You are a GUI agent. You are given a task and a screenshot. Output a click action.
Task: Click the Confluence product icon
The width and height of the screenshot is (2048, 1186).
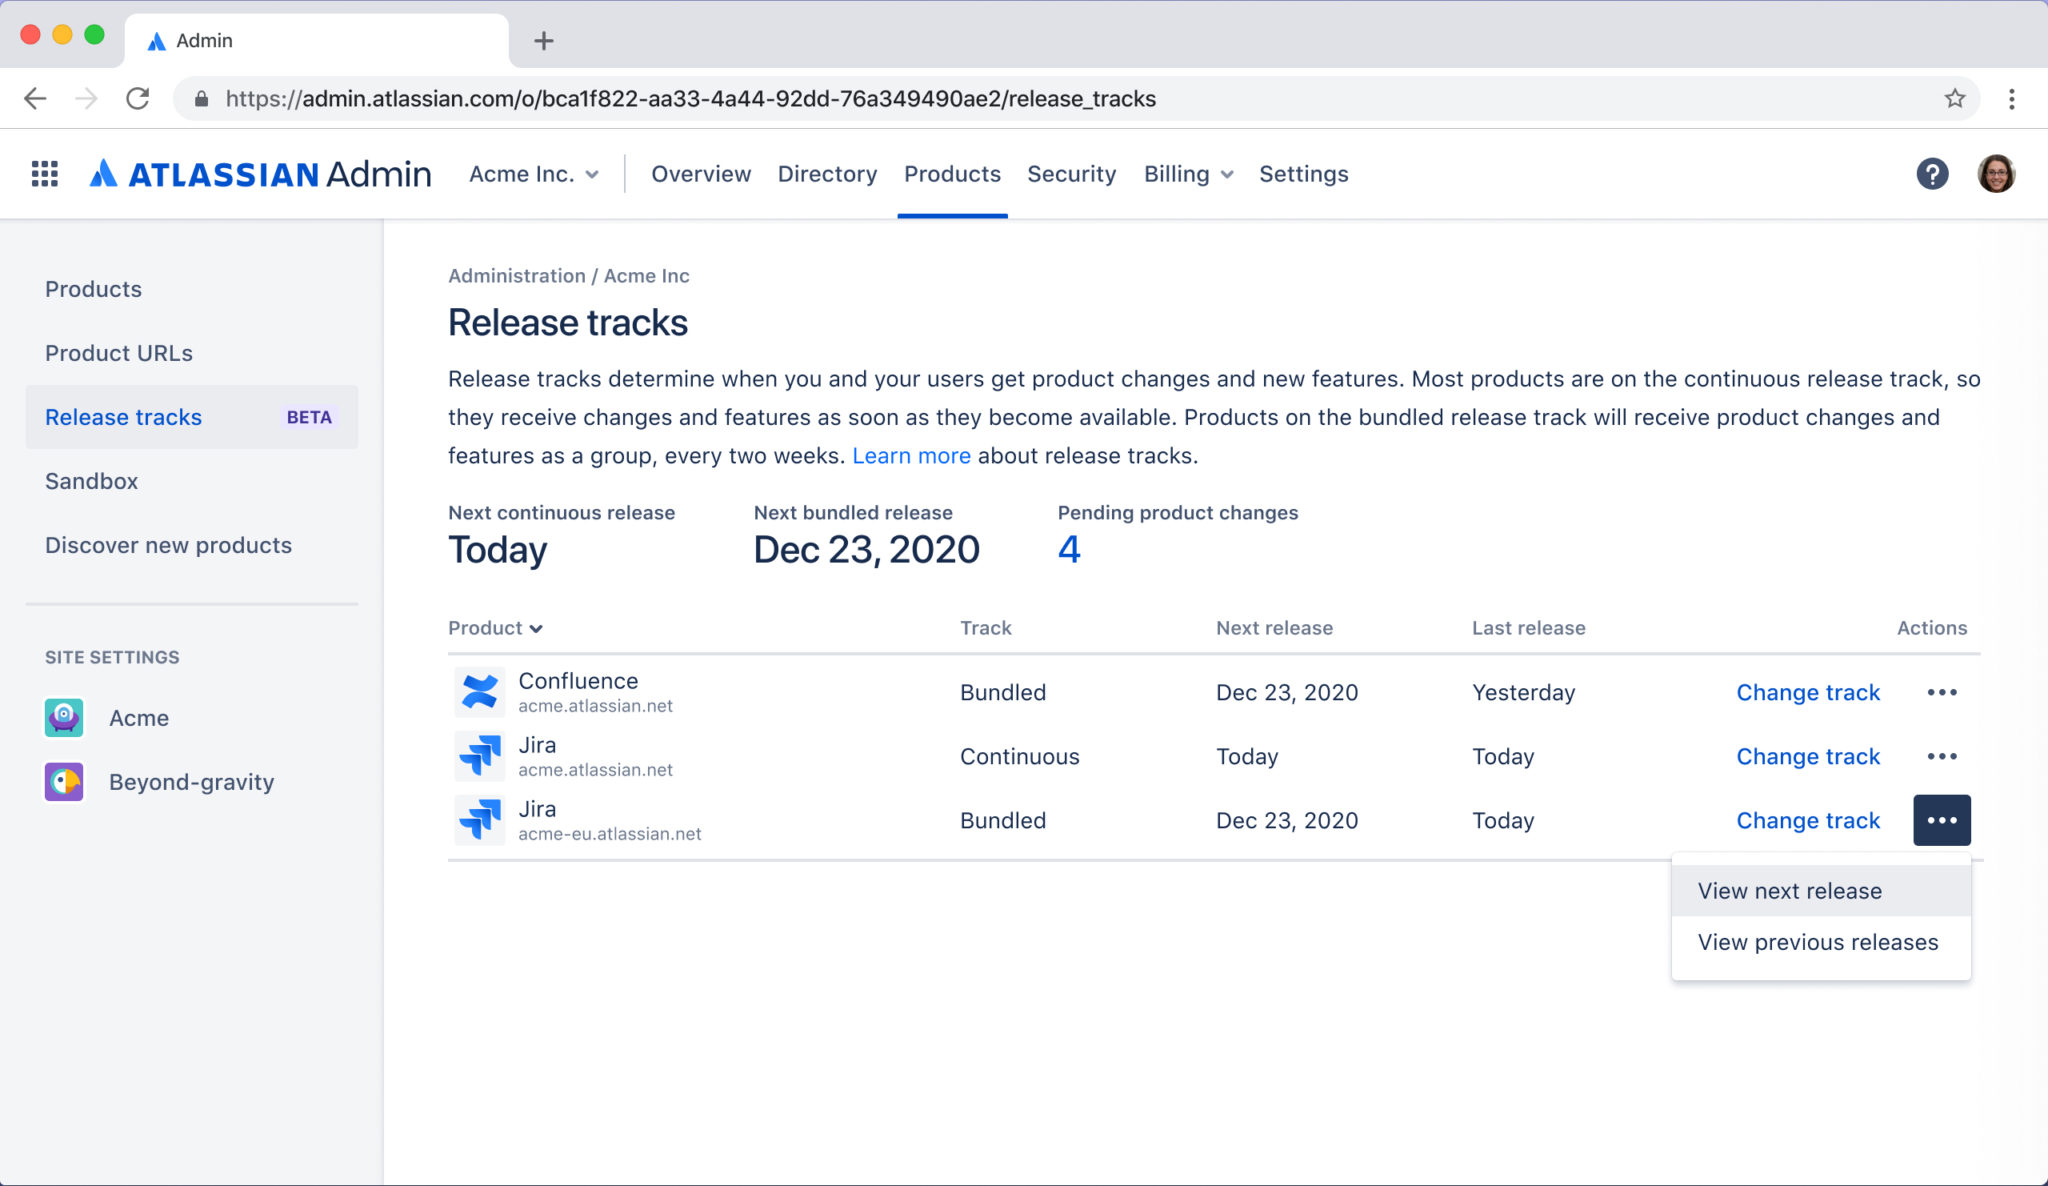click(x=480, y=692)
